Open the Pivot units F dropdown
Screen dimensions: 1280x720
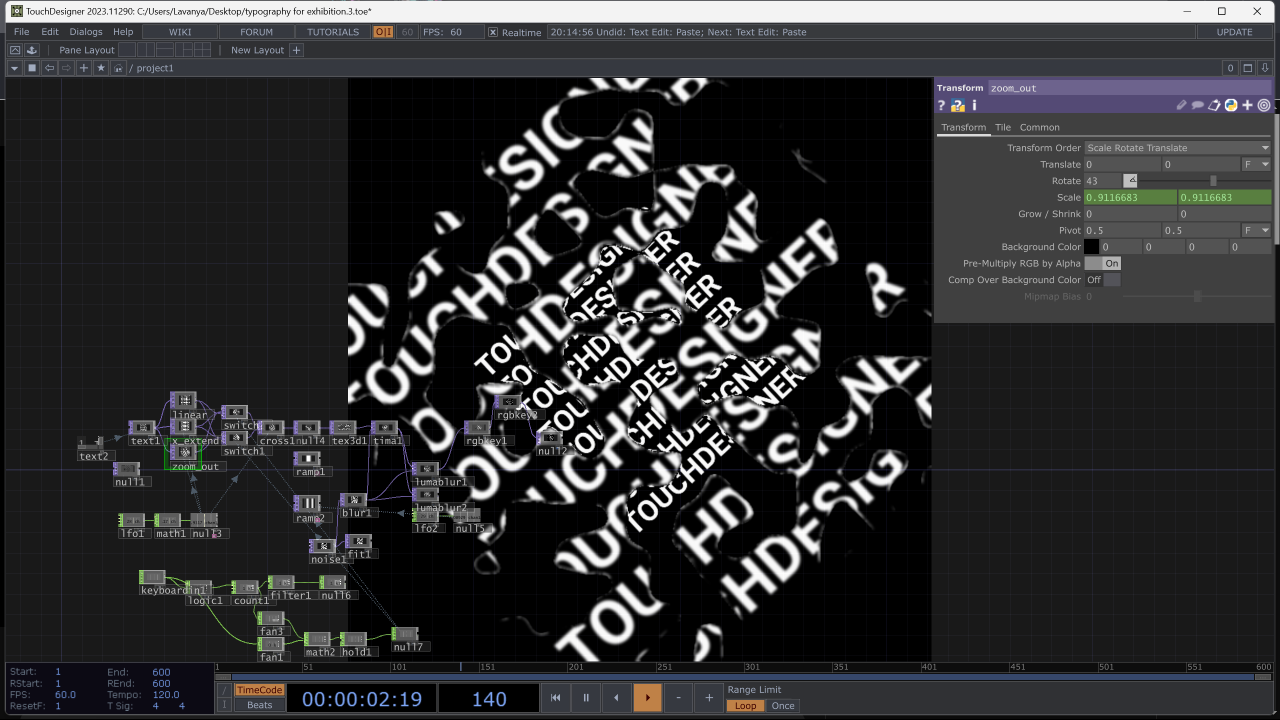(x=1256, y=230)
